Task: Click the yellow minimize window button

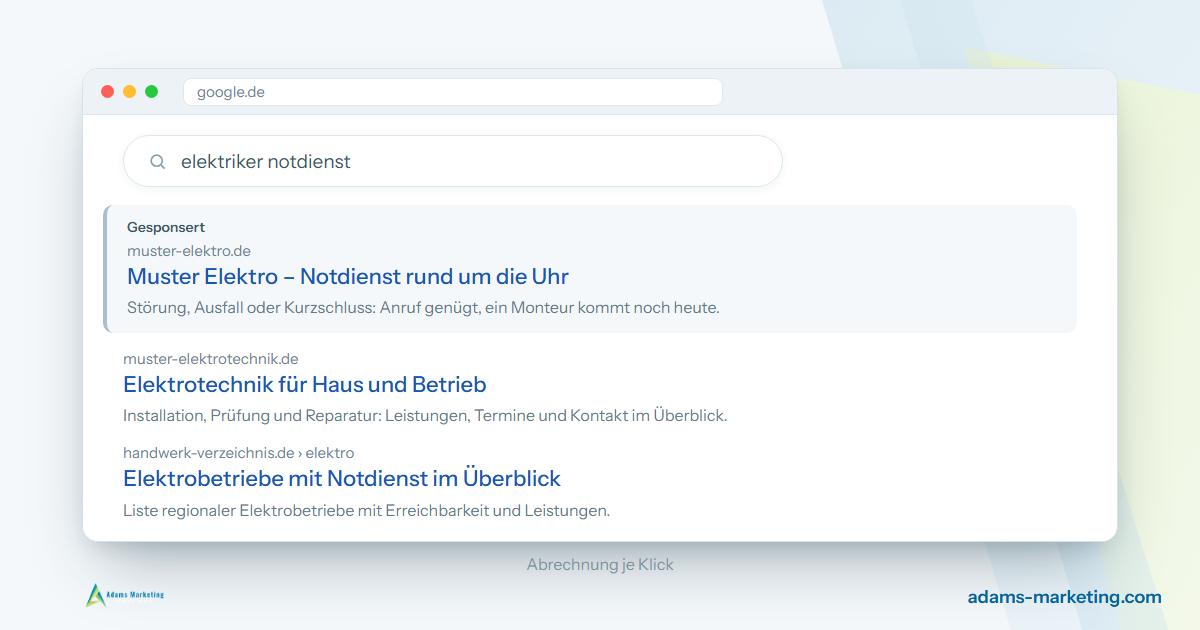Action: 130,92
